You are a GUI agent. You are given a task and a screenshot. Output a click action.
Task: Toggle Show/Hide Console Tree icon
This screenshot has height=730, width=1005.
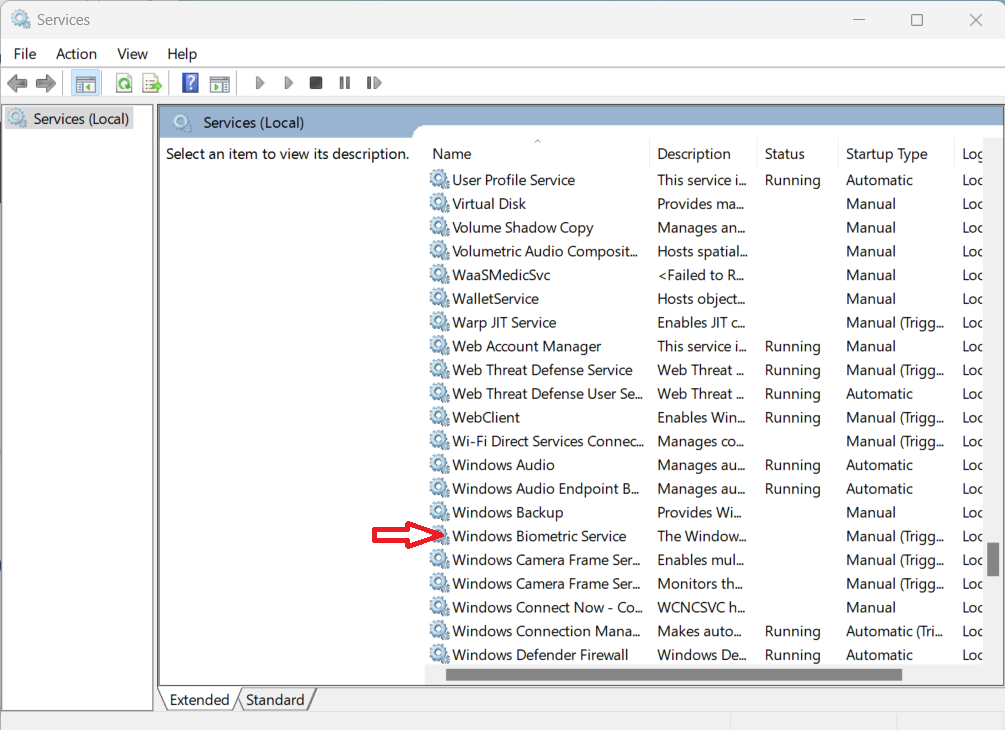(86, 83)
